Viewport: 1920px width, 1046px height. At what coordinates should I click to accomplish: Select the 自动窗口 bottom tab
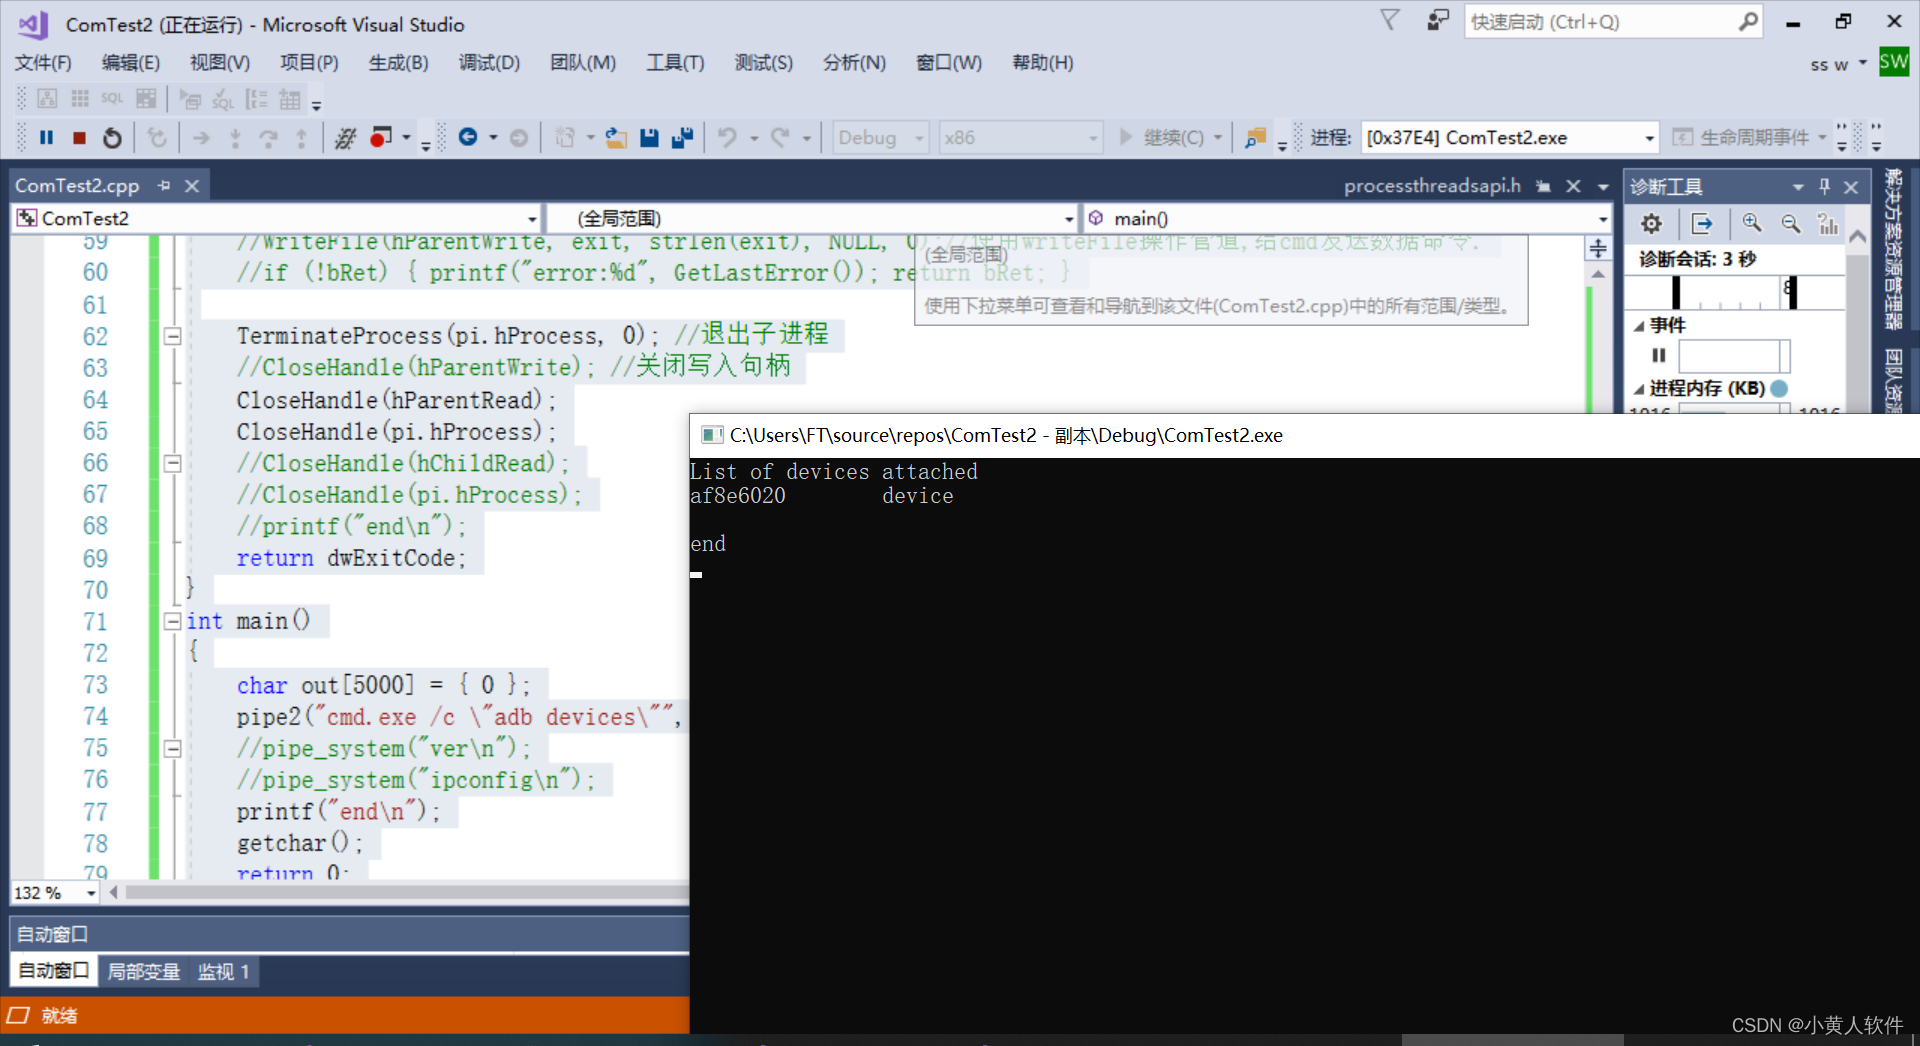coord(54,971)
